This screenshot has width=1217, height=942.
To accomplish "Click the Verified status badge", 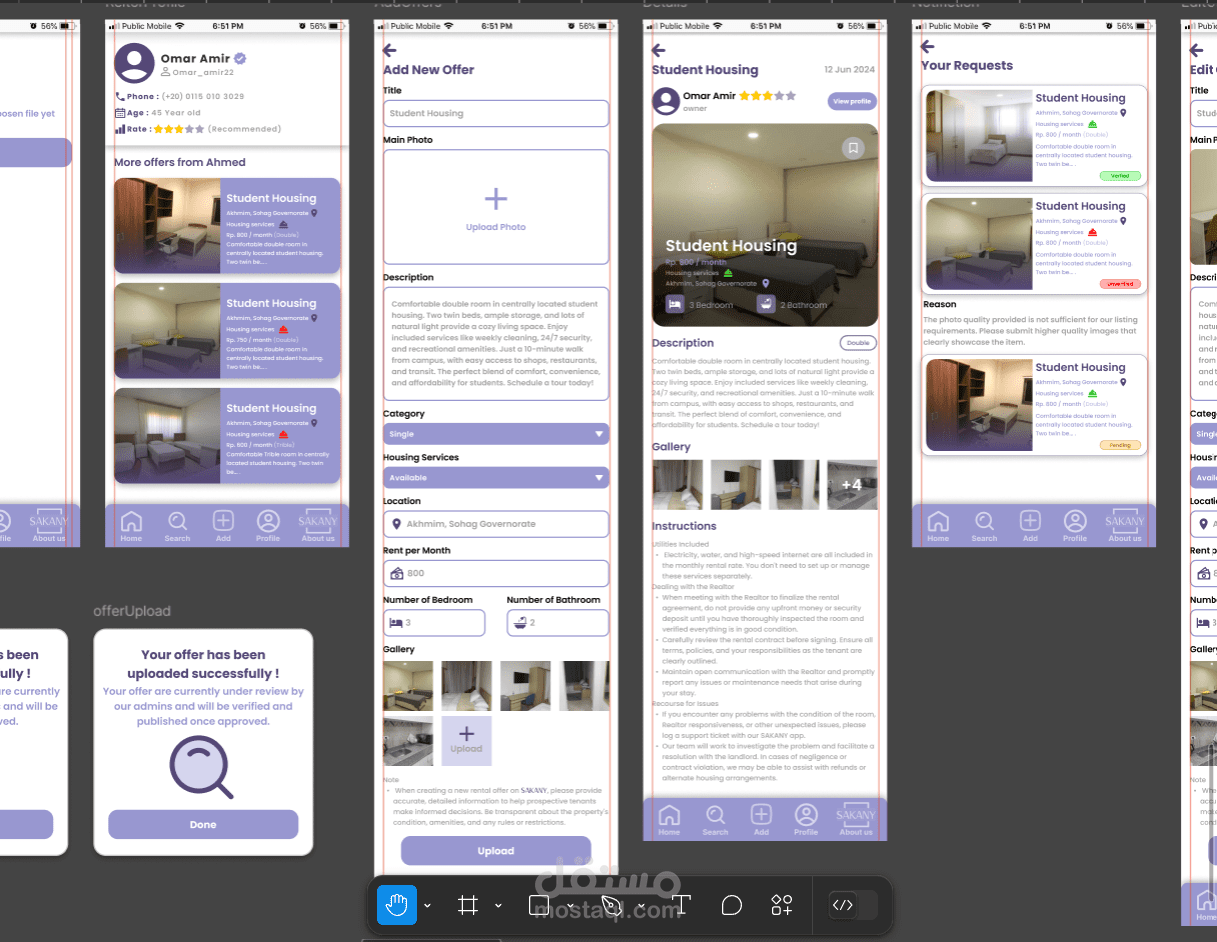I will (x=1120, y=176).
